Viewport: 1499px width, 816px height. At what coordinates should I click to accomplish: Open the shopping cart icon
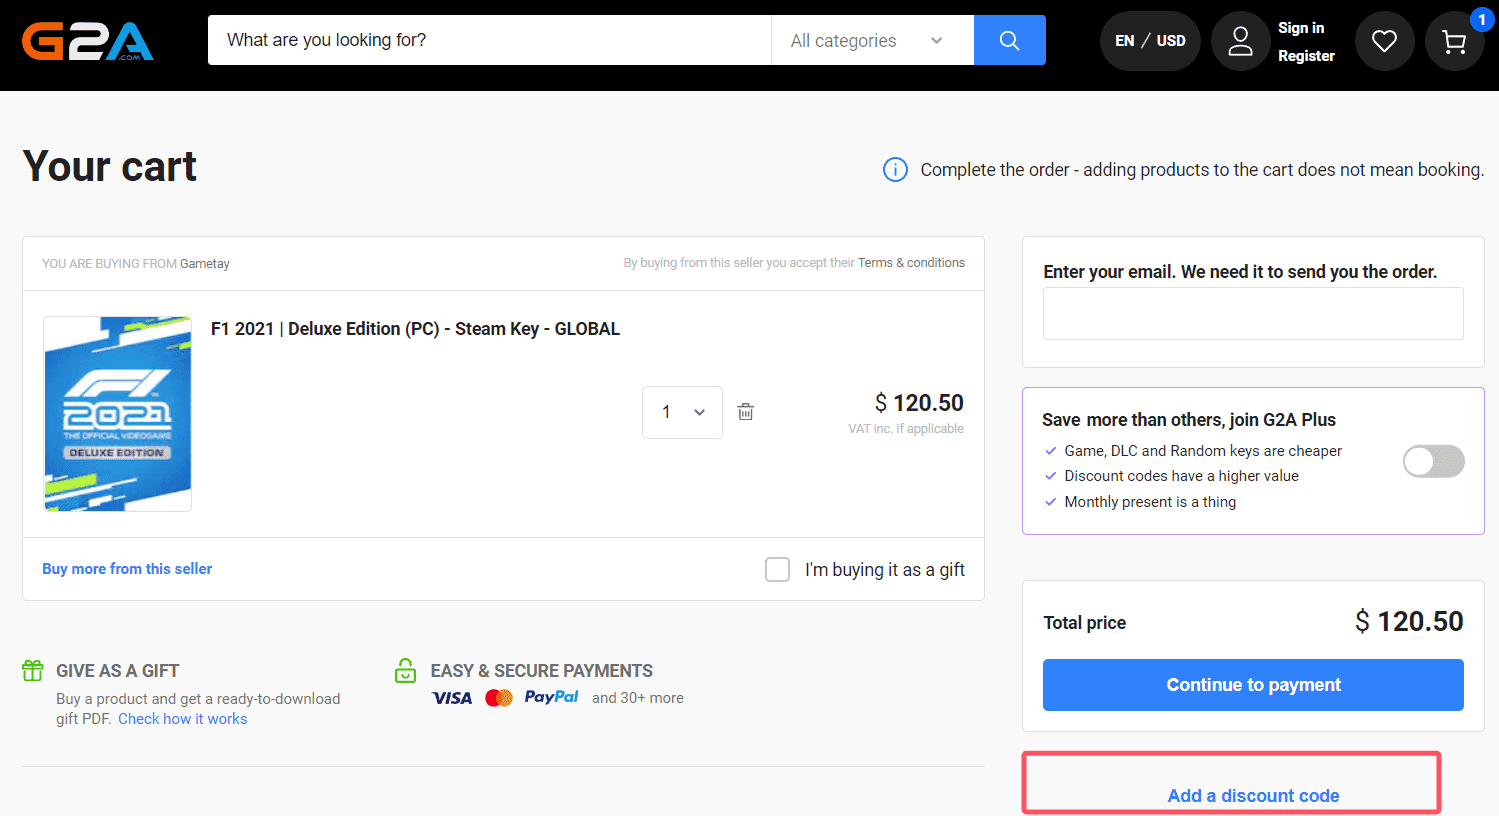[x=1454, y=41]
